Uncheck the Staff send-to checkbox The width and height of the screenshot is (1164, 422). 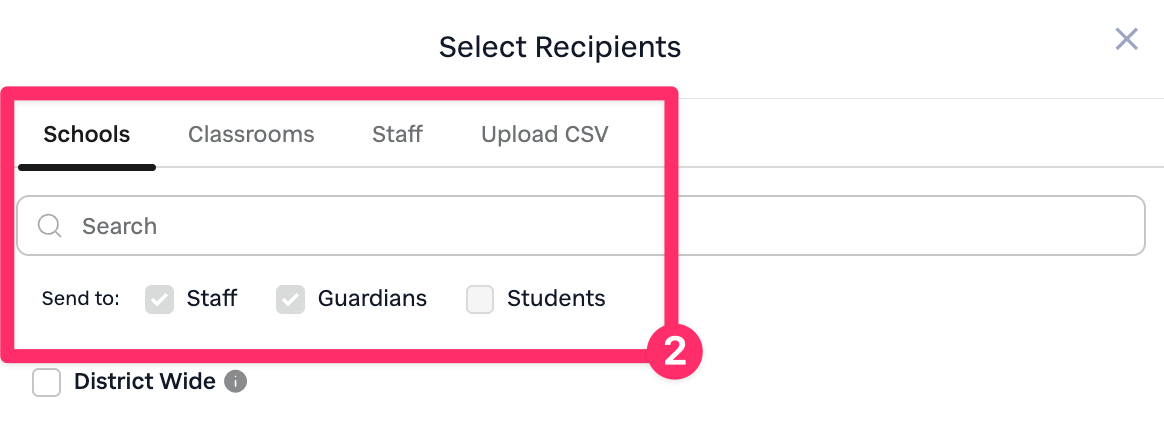click(x=160, y=299)
